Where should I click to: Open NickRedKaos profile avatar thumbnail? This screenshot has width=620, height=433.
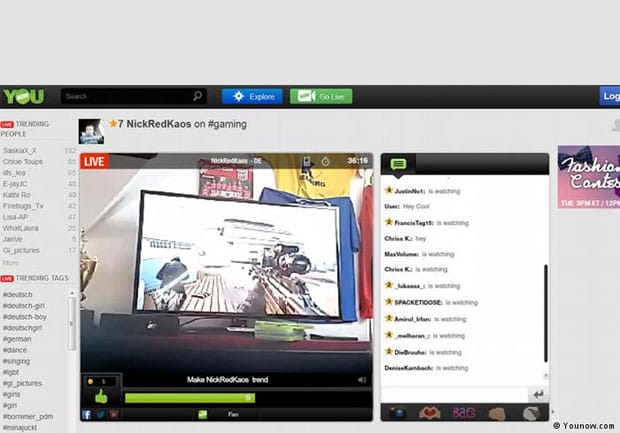click(x=91, y=131)
